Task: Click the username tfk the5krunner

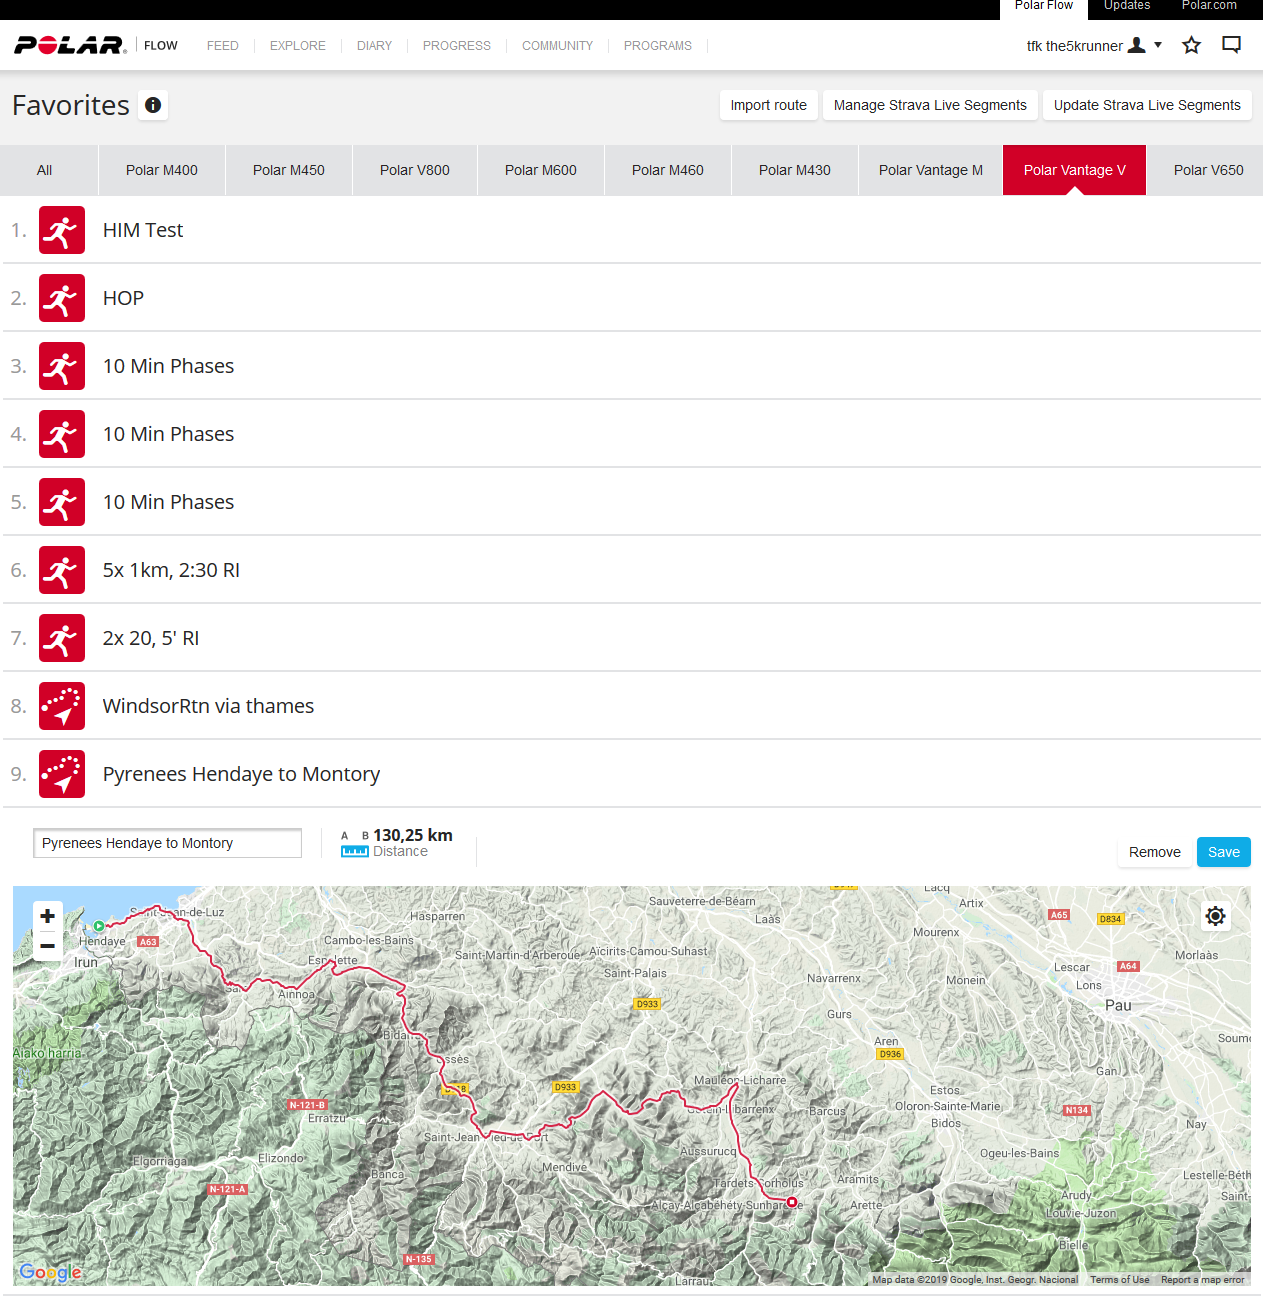Action: tap(1074, 46)
